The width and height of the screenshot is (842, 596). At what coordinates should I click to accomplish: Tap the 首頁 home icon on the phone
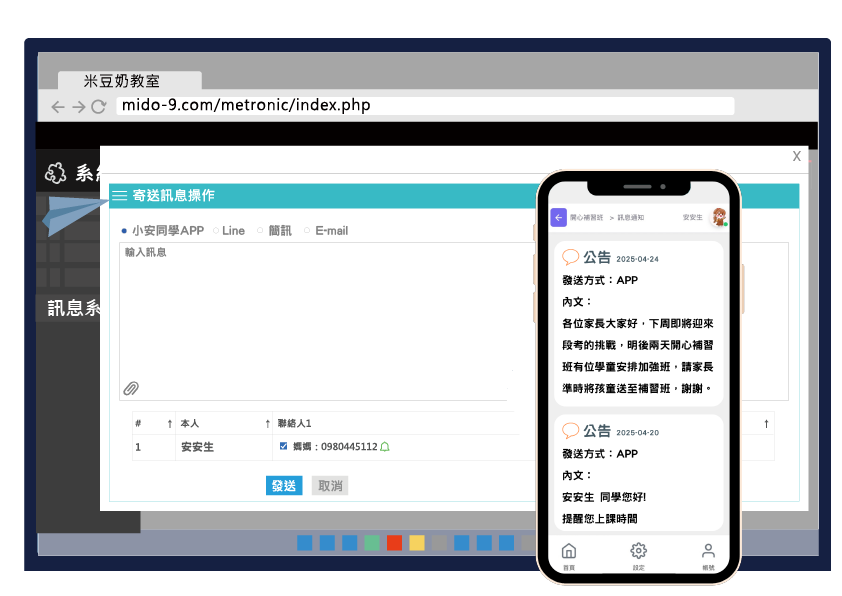(568, 550)
